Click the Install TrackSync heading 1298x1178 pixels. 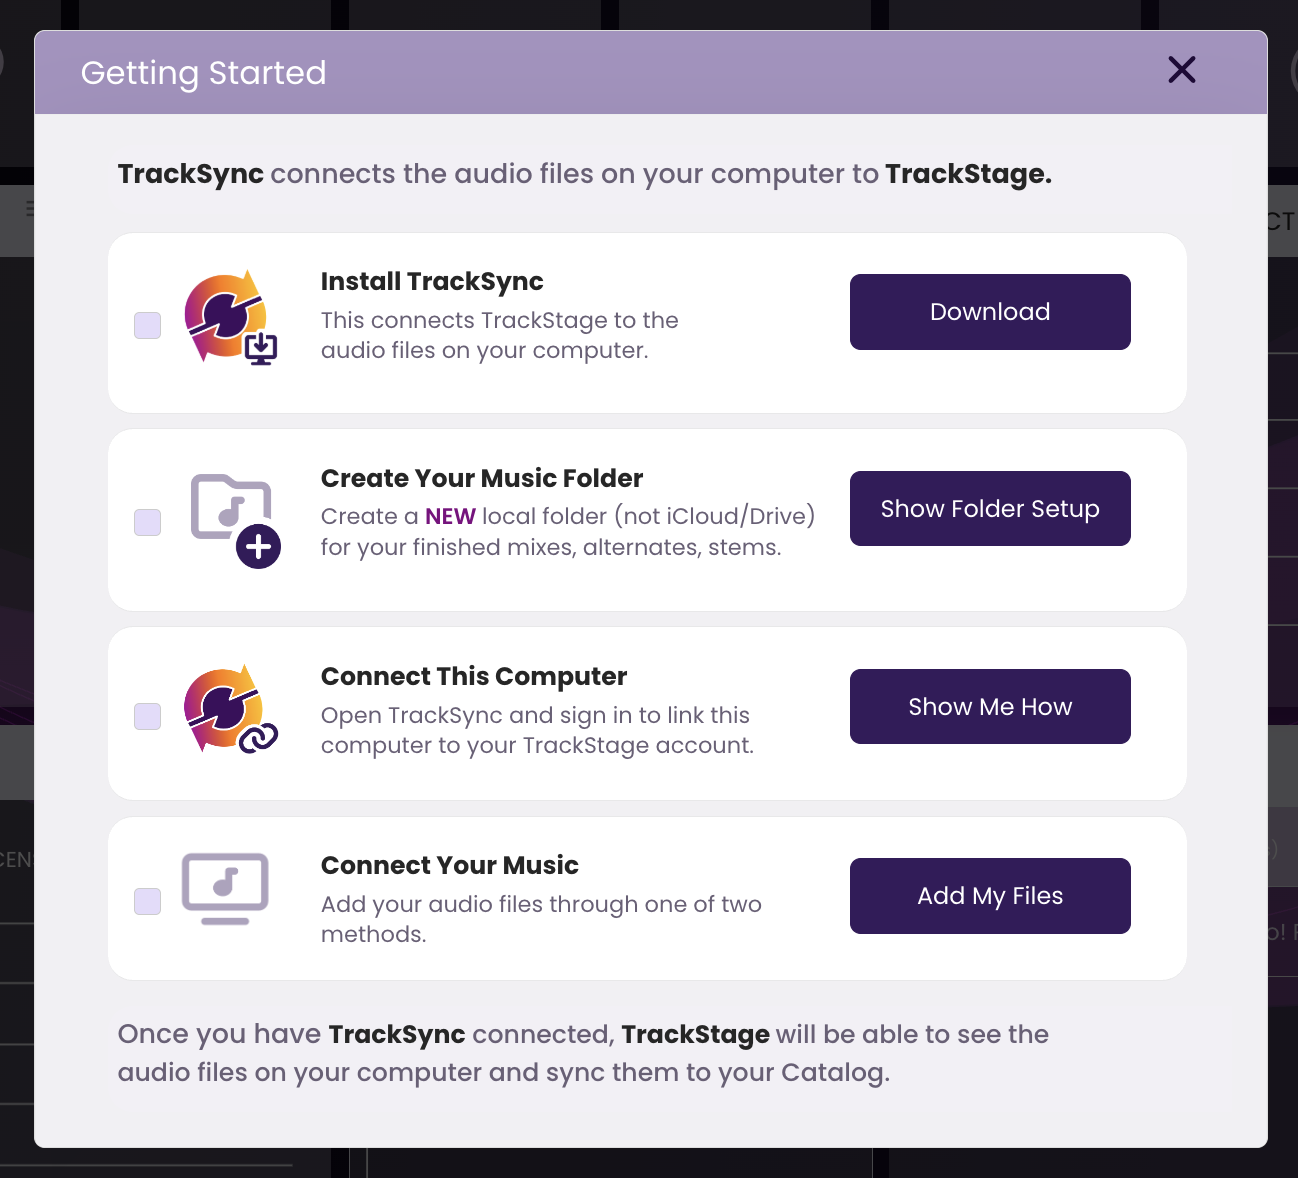coord(432,282)
